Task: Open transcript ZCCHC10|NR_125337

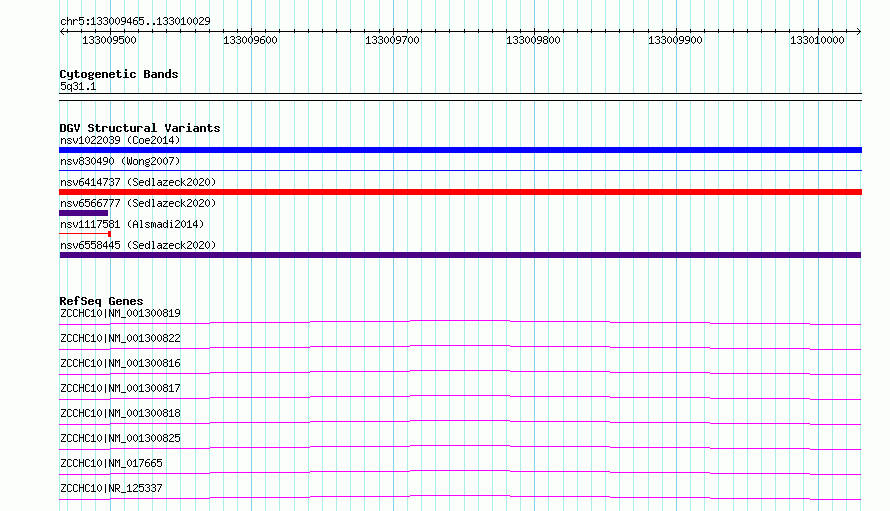Action: coord(111,488)
